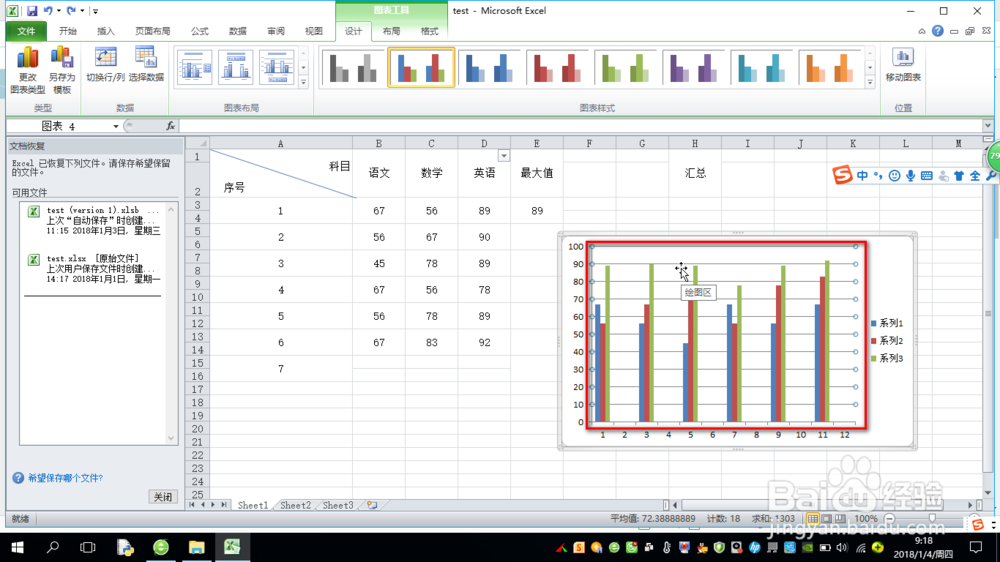Switch to the View (视图) tab

tap(314, 31)
